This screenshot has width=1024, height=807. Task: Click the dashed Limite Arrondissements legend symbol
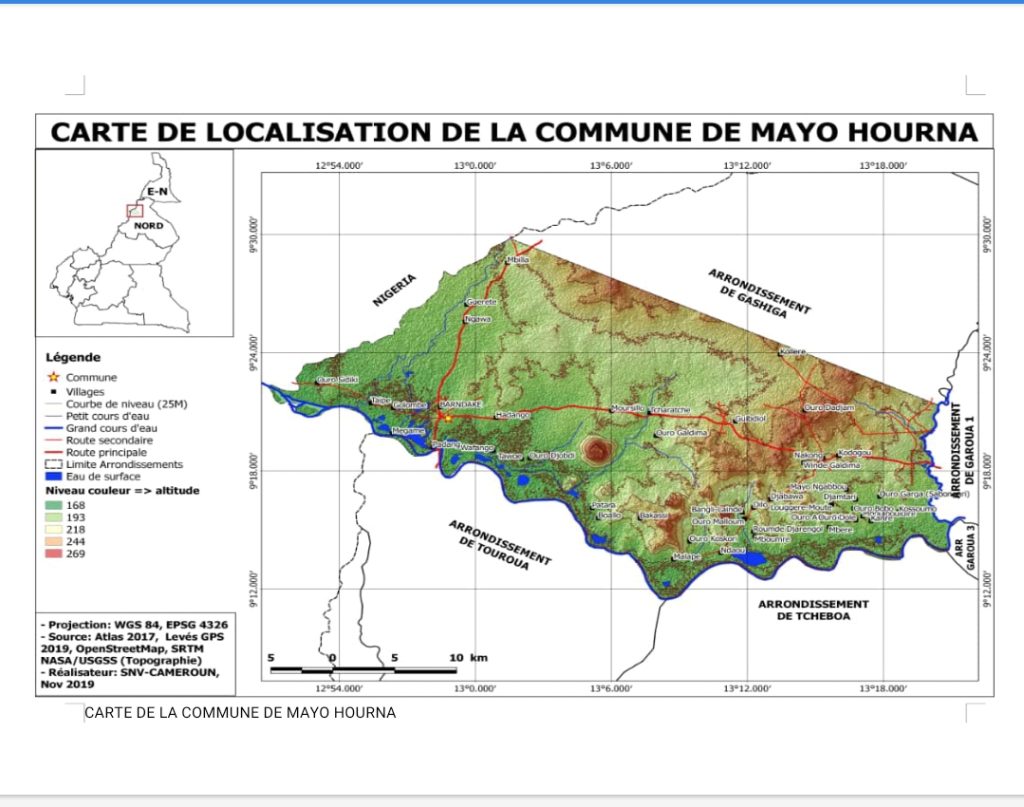tap(52, 464)
